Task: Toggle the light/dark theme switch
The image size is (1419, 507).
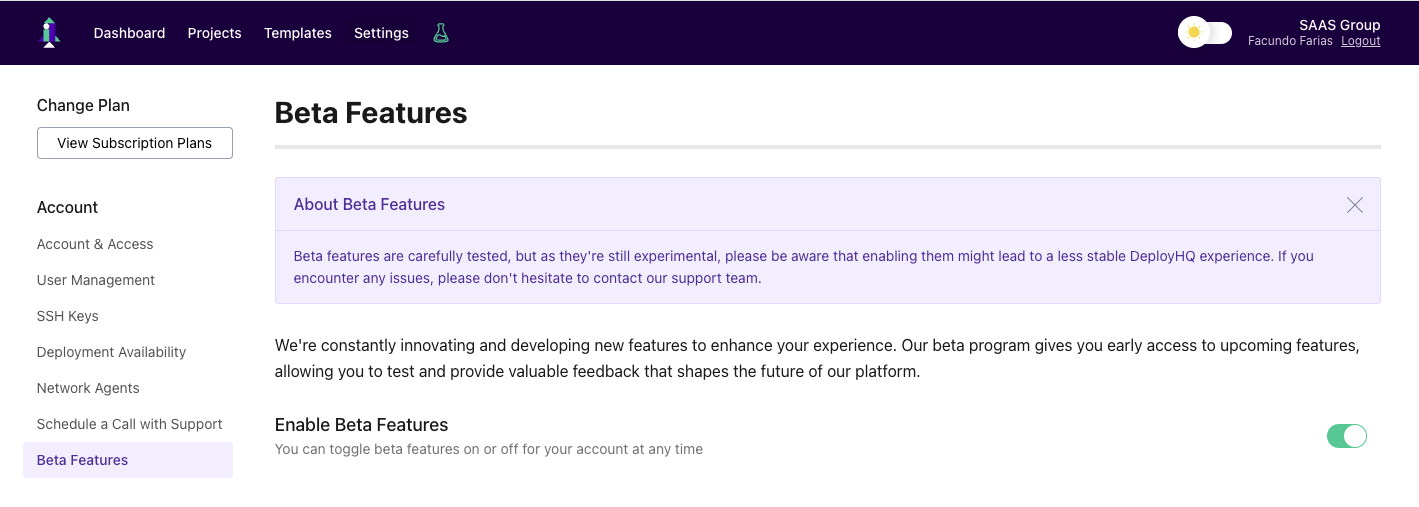Action: [x=1204, y=32]
